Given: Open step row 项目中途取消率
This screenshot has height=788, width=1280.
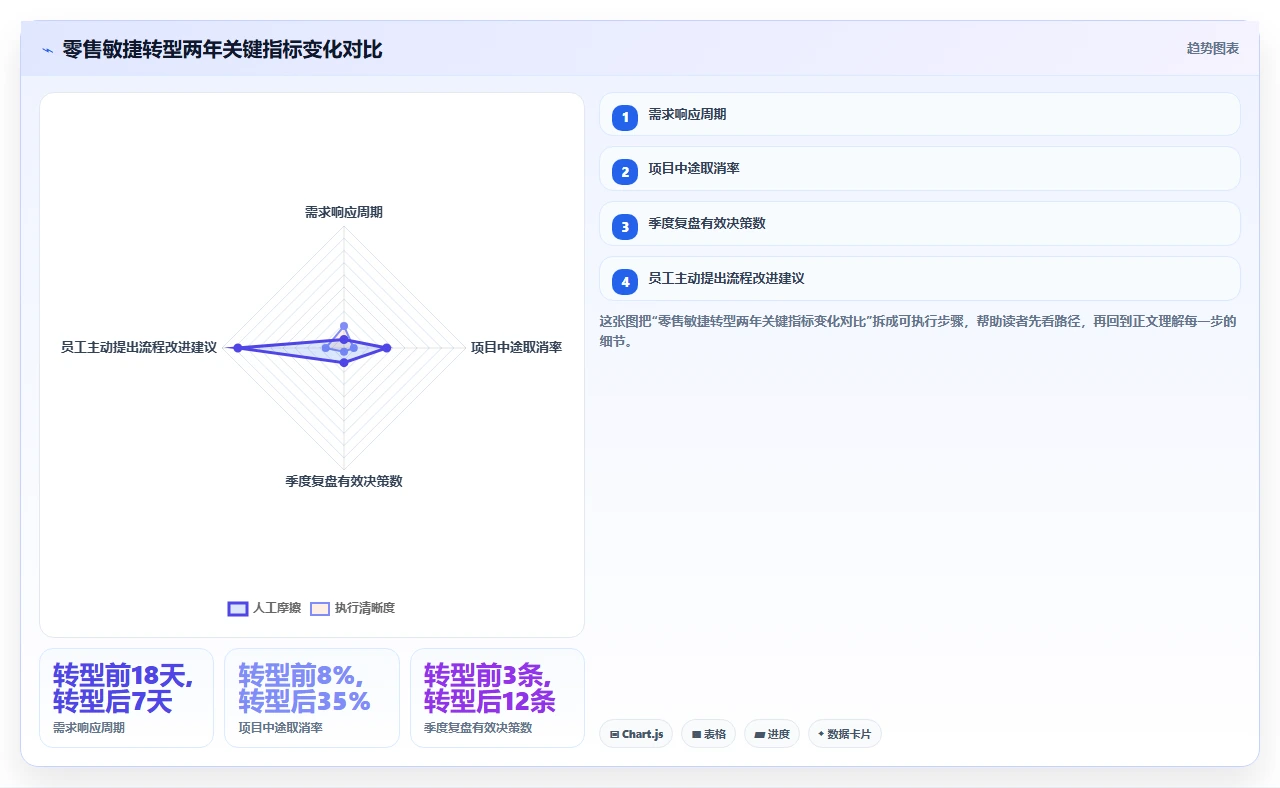Looking at the screenshot, I should click(919, 168).
